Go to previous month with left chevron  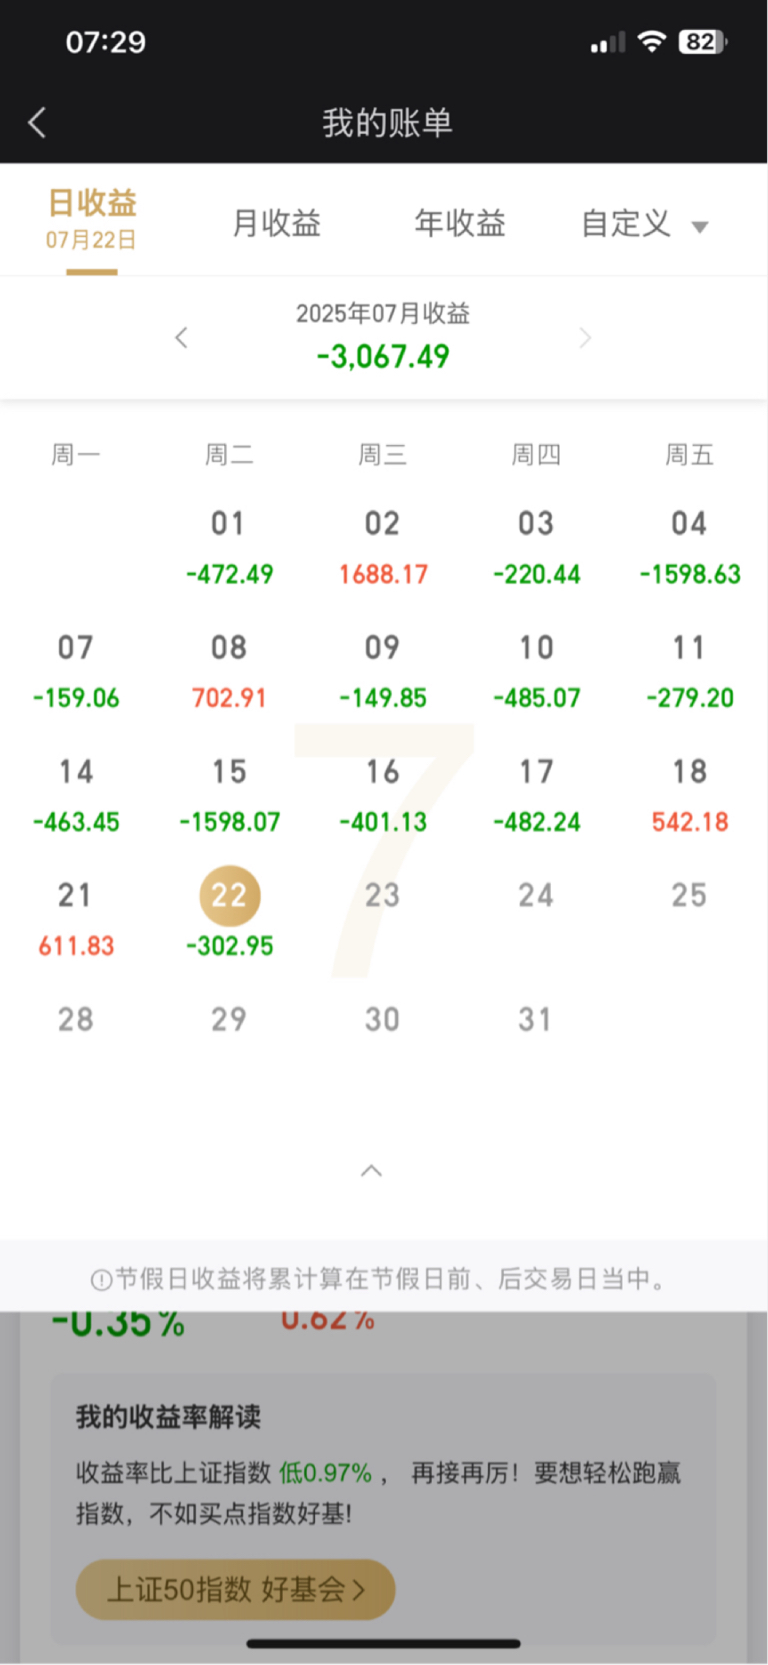point(181,338)
